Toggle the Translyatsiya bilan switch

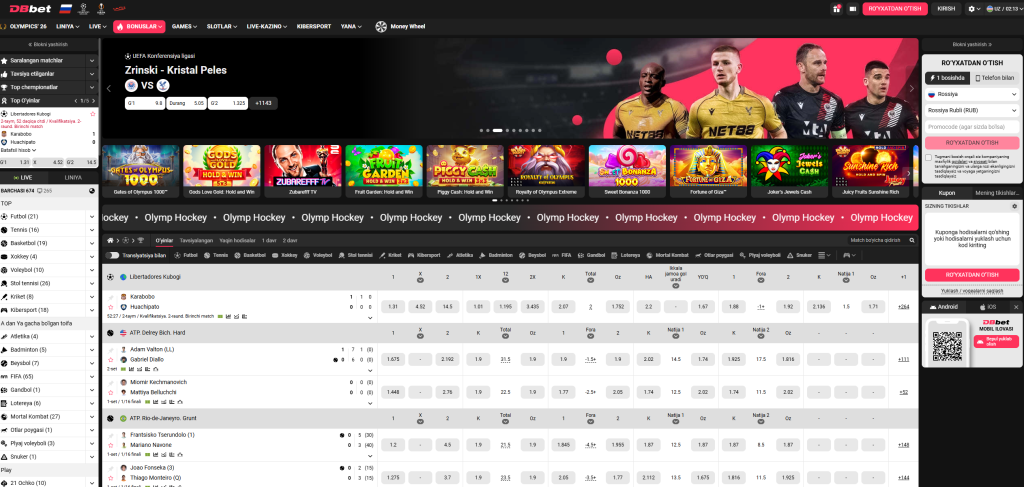click(114, 255)
